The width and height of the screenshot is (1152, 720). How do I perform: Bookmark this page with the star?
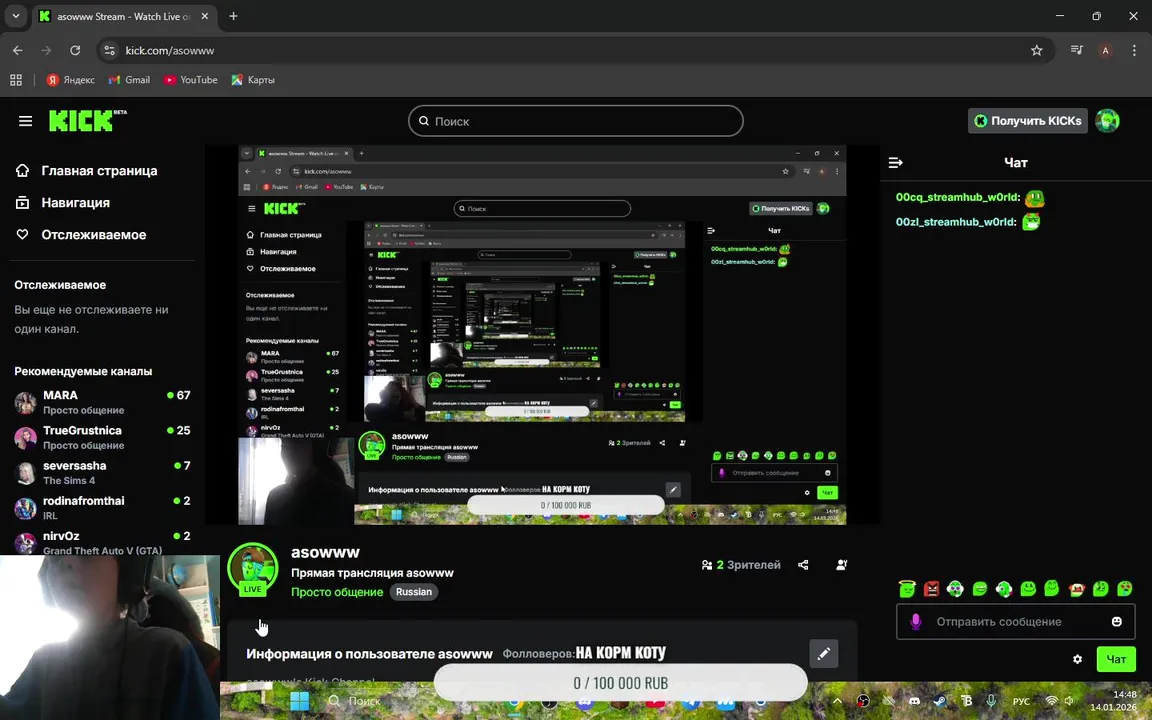click(1036, 51)
